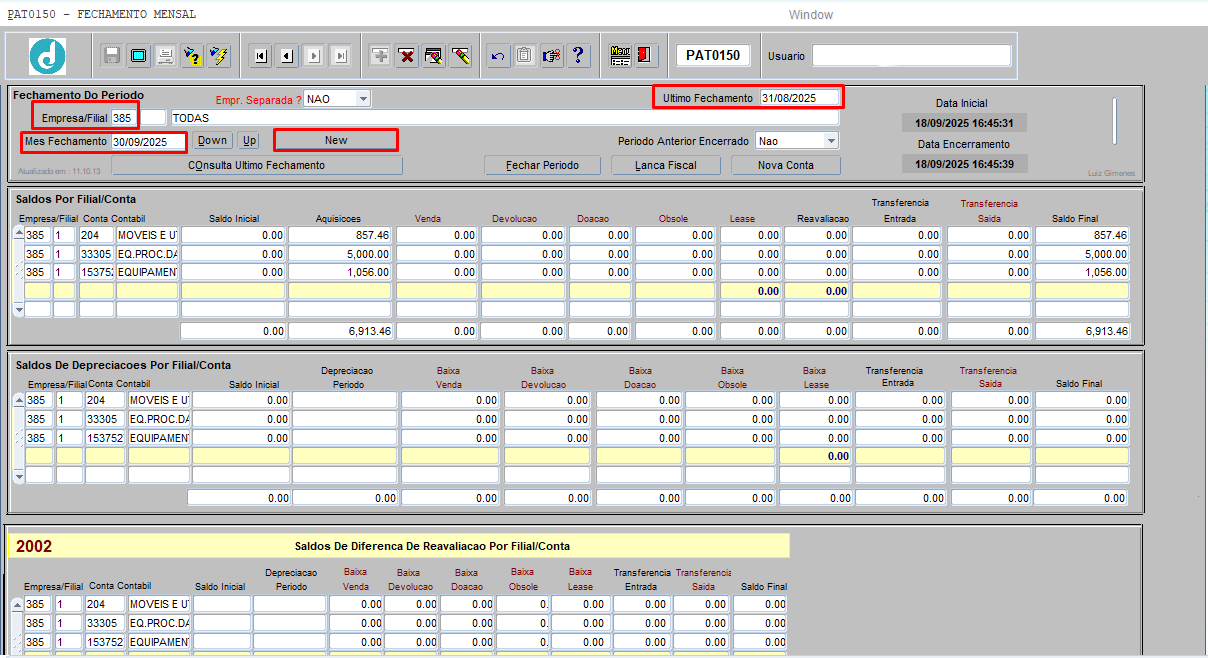
Task: Open the Menu icon in the toolbar
Action: pyautogui.click(x=620, y=56)
